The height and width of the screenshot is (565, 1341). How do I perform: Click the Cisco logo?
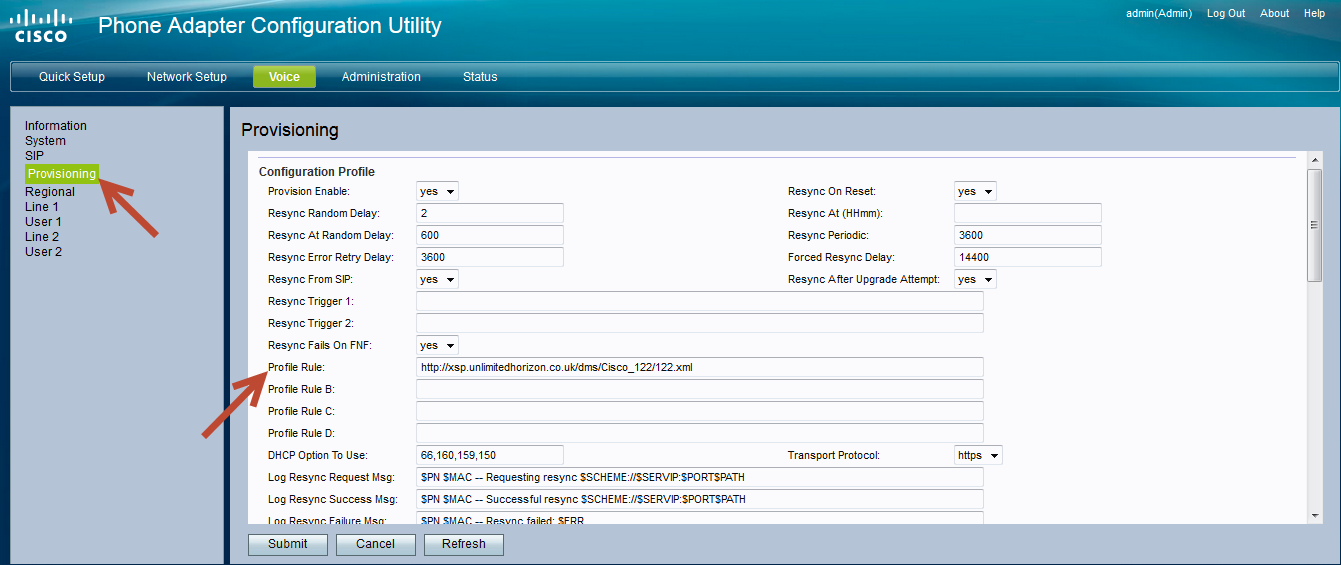click(x=42, y=25)
